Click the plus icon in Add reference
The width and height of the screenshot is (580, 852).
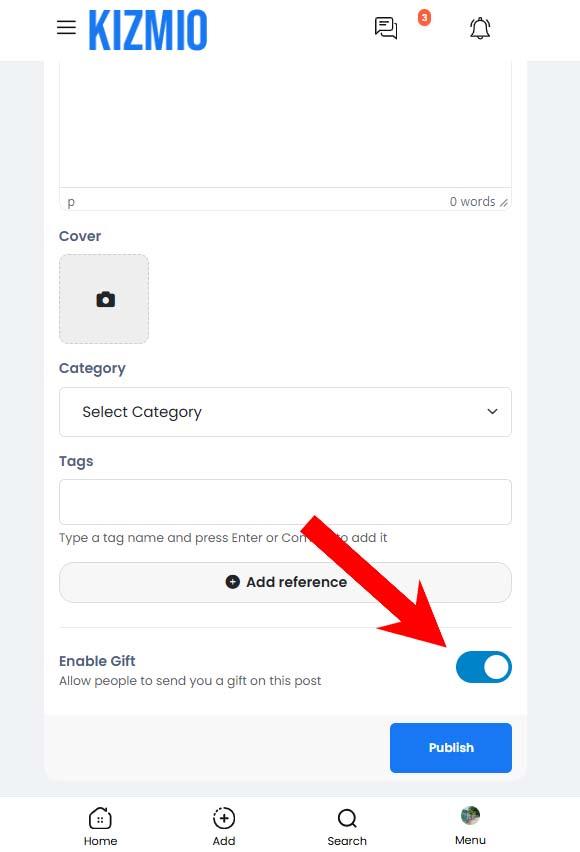pos(233,582)
